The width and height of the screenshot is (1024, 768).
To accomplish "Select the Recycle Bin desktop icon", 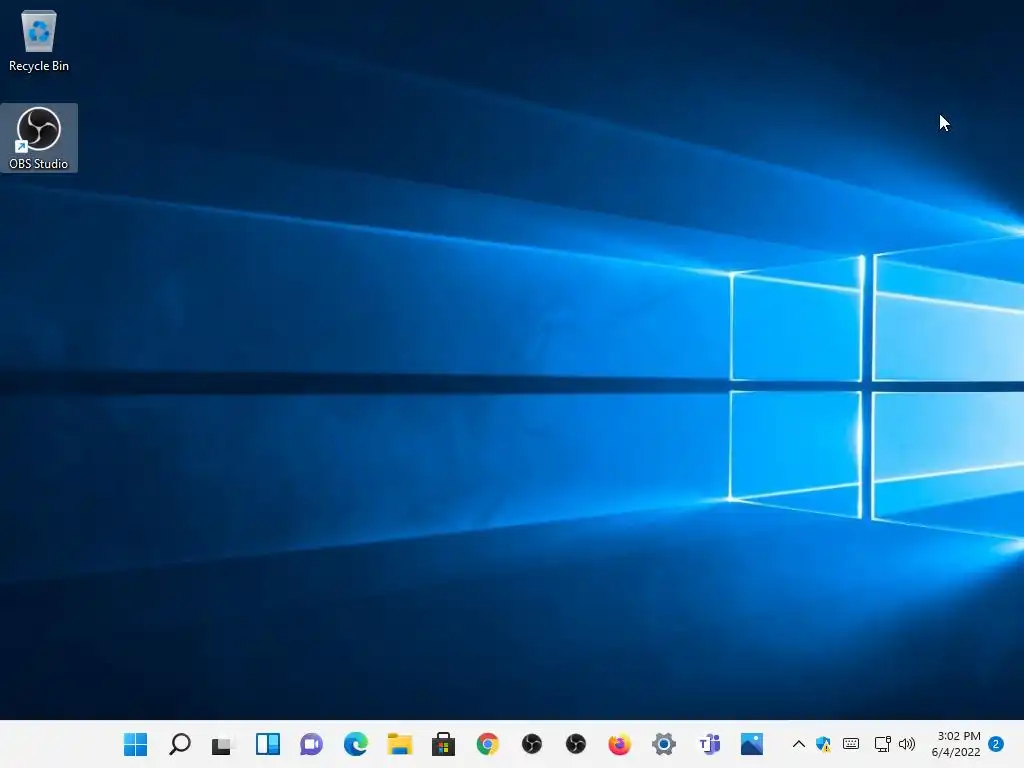I will pos(39,40).
